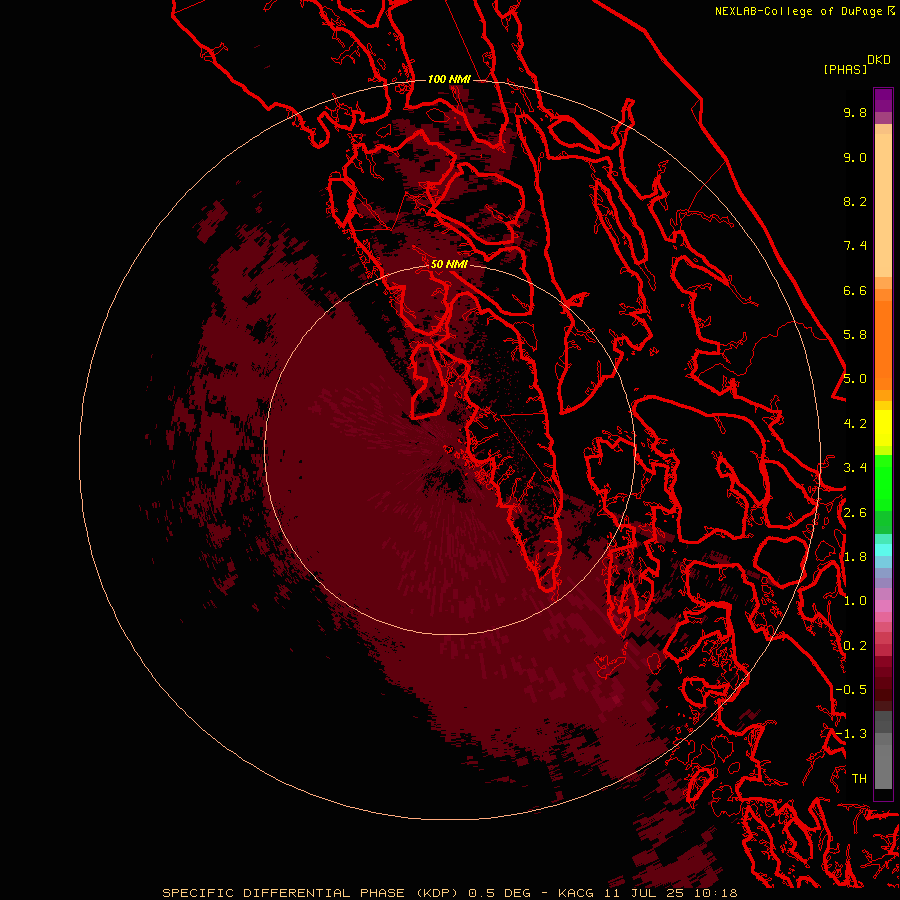Click the 7.4 legend value
The image size is (900, 900).
tap(855, 246)
